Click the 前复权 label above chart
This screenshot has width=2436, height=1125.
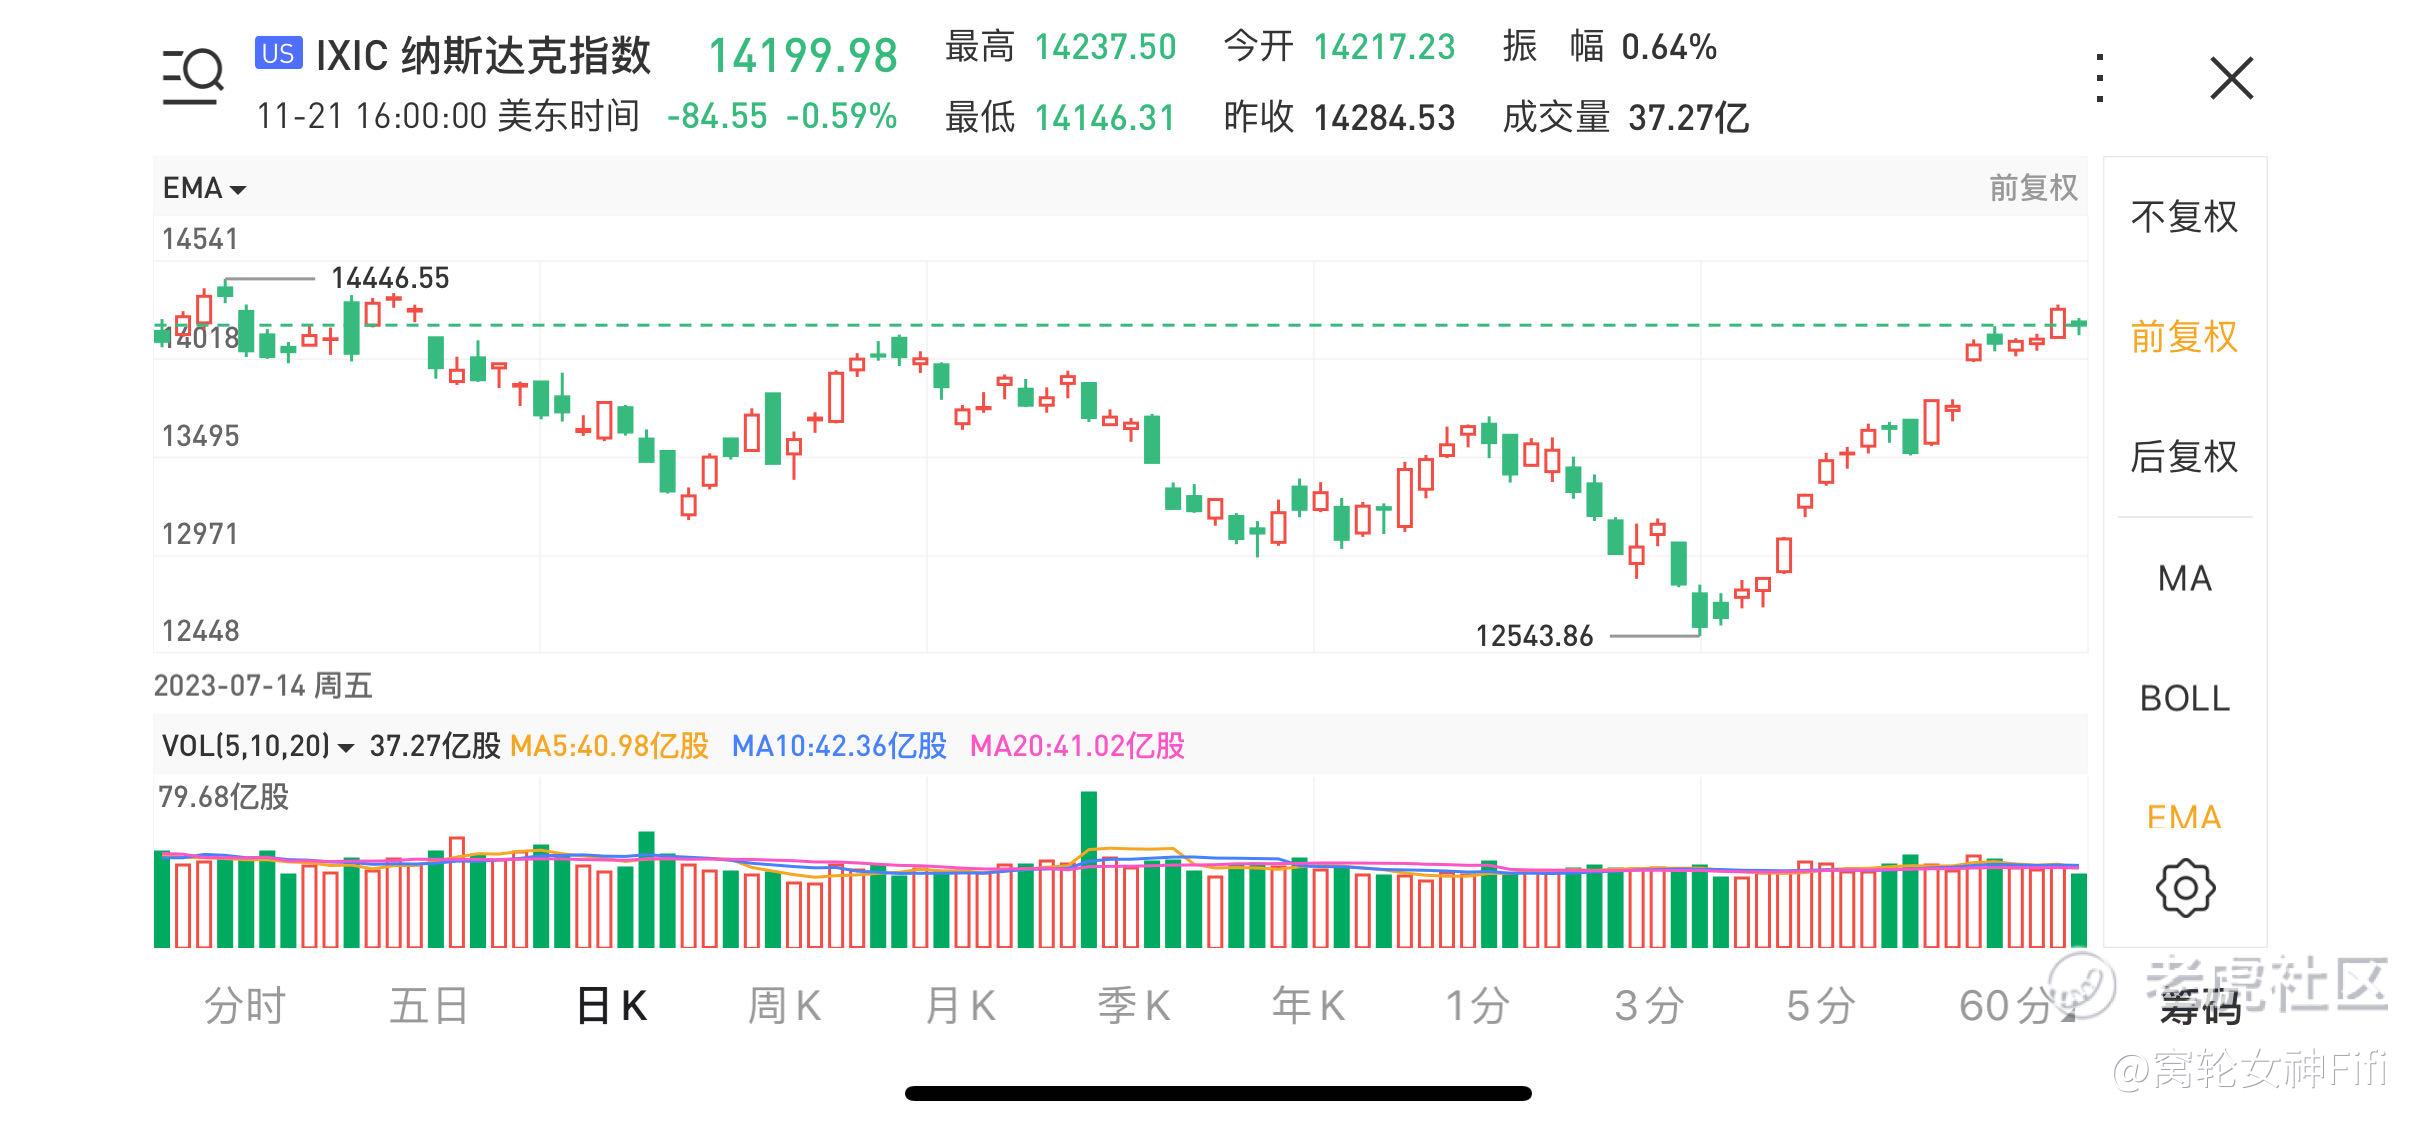[2032, 188]
